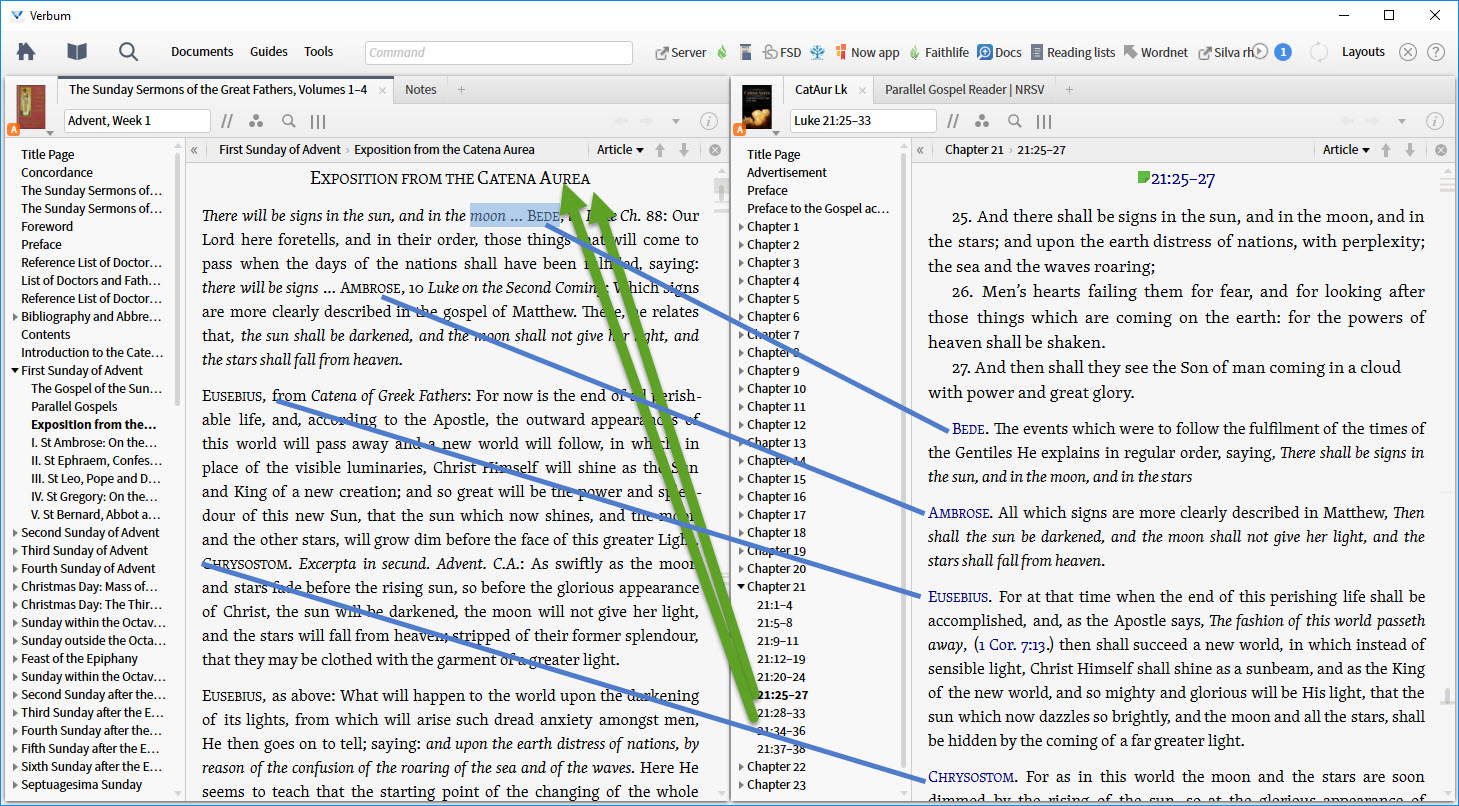Collapse the First Sunday of Advent section

[x=15, y=371]
